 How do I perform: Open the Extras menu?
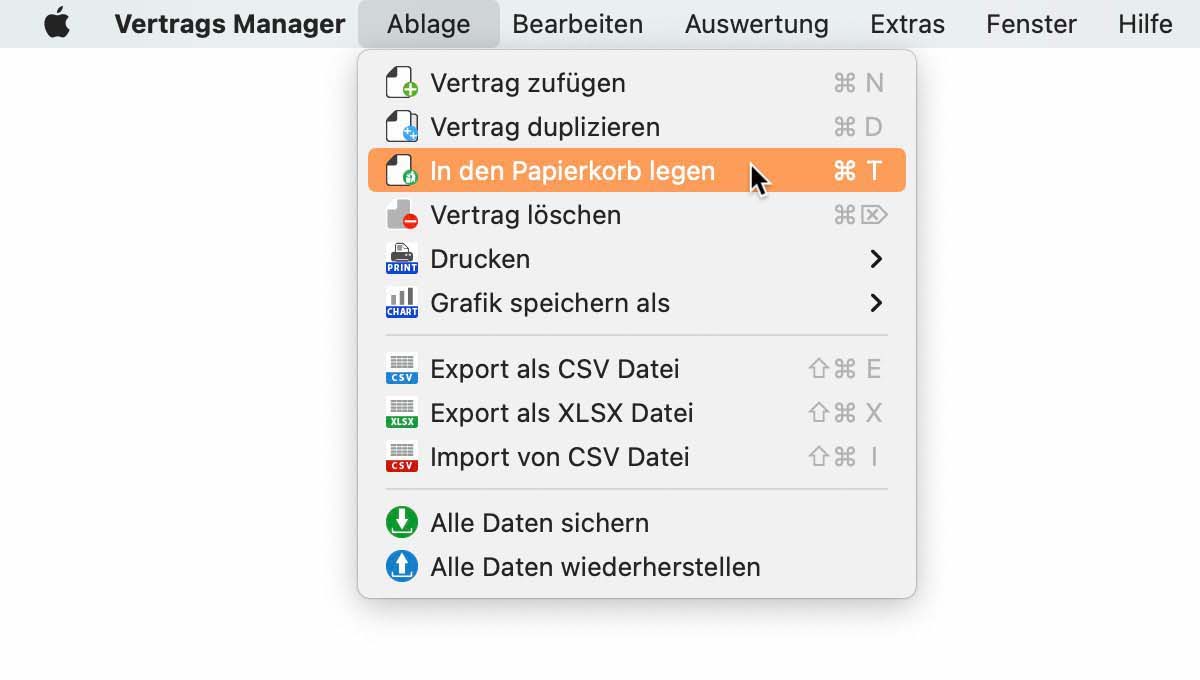click(x=907, y=24)
